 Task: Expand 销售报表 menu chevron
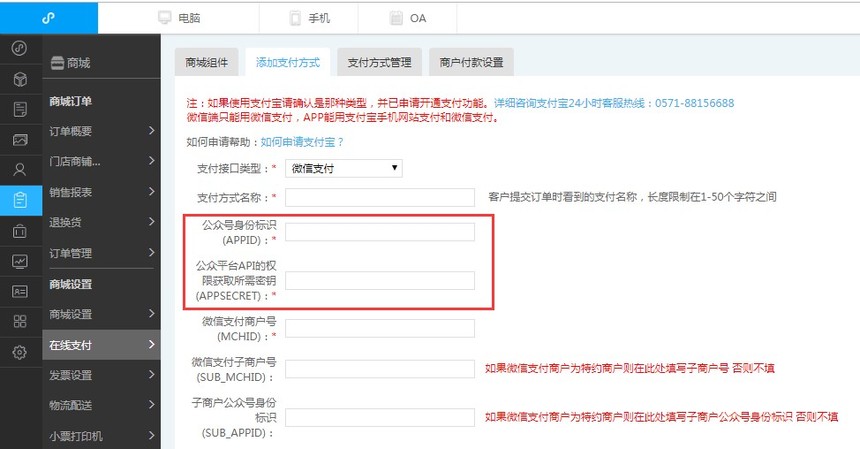[152, 191]
